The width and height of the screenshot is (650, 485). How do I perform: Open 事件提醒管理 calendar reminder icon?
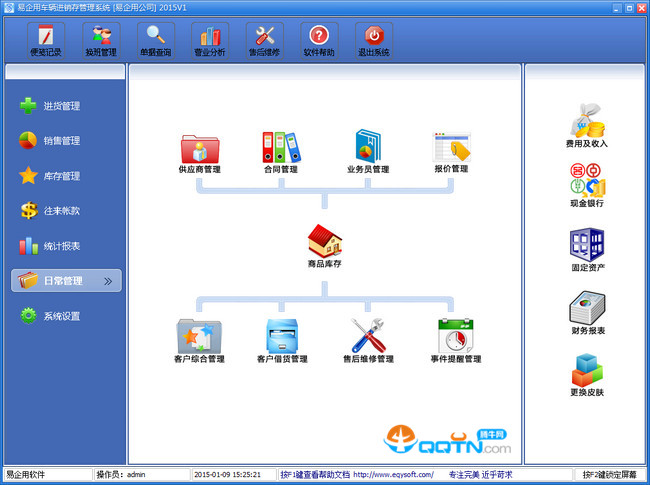tap(456, 335)
